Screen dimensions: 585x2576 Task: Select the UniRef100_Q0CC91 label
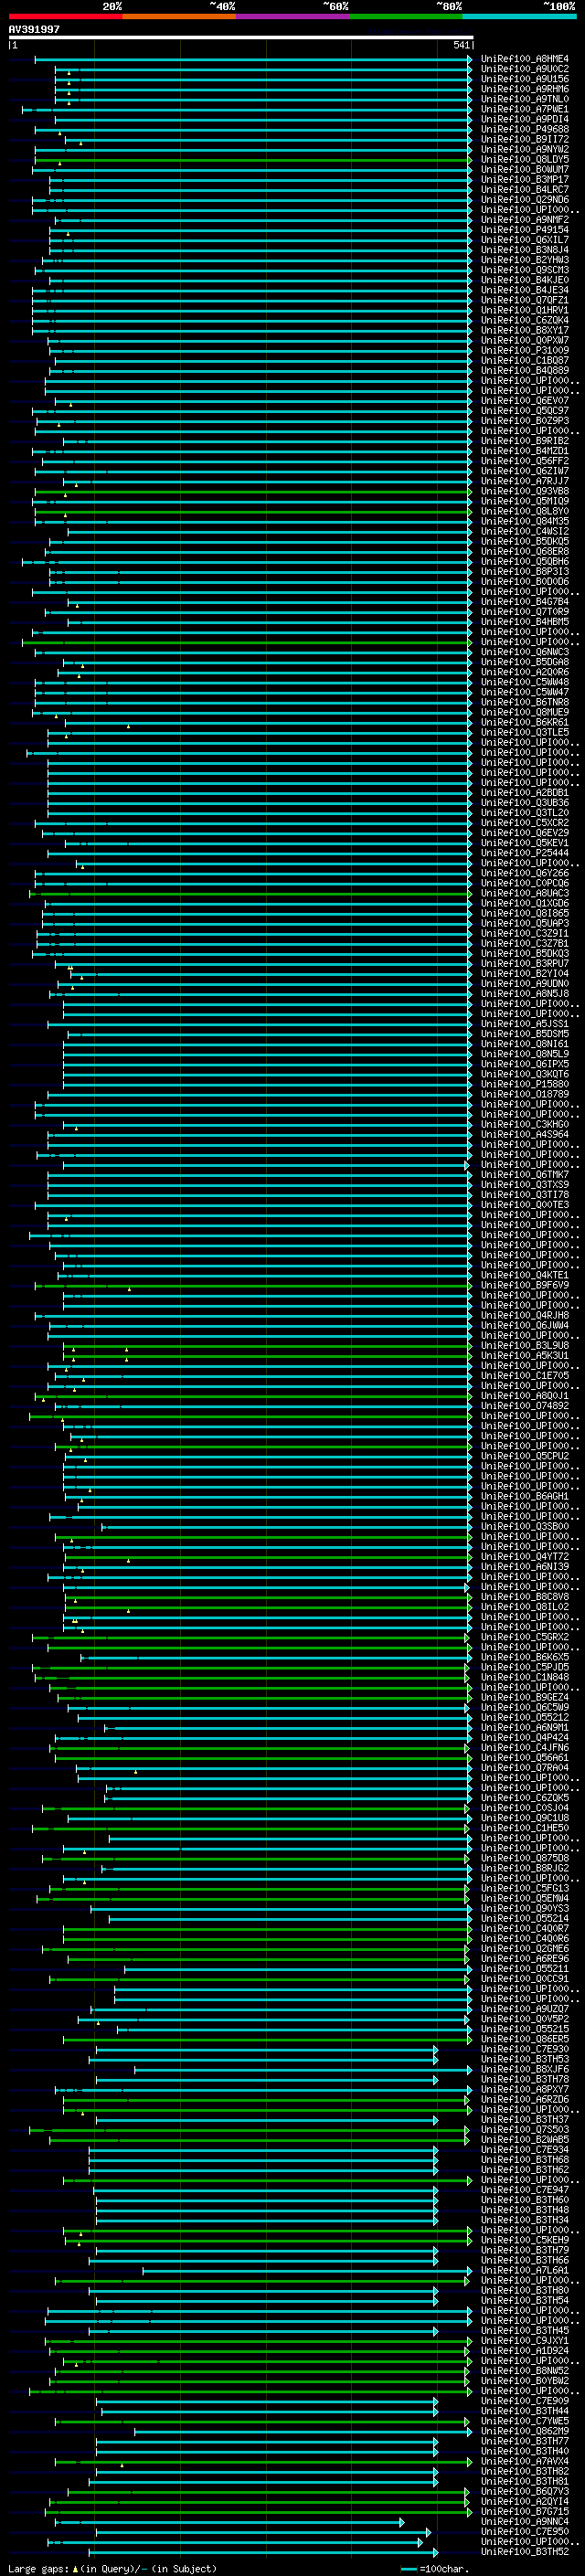coord(525,1978)
